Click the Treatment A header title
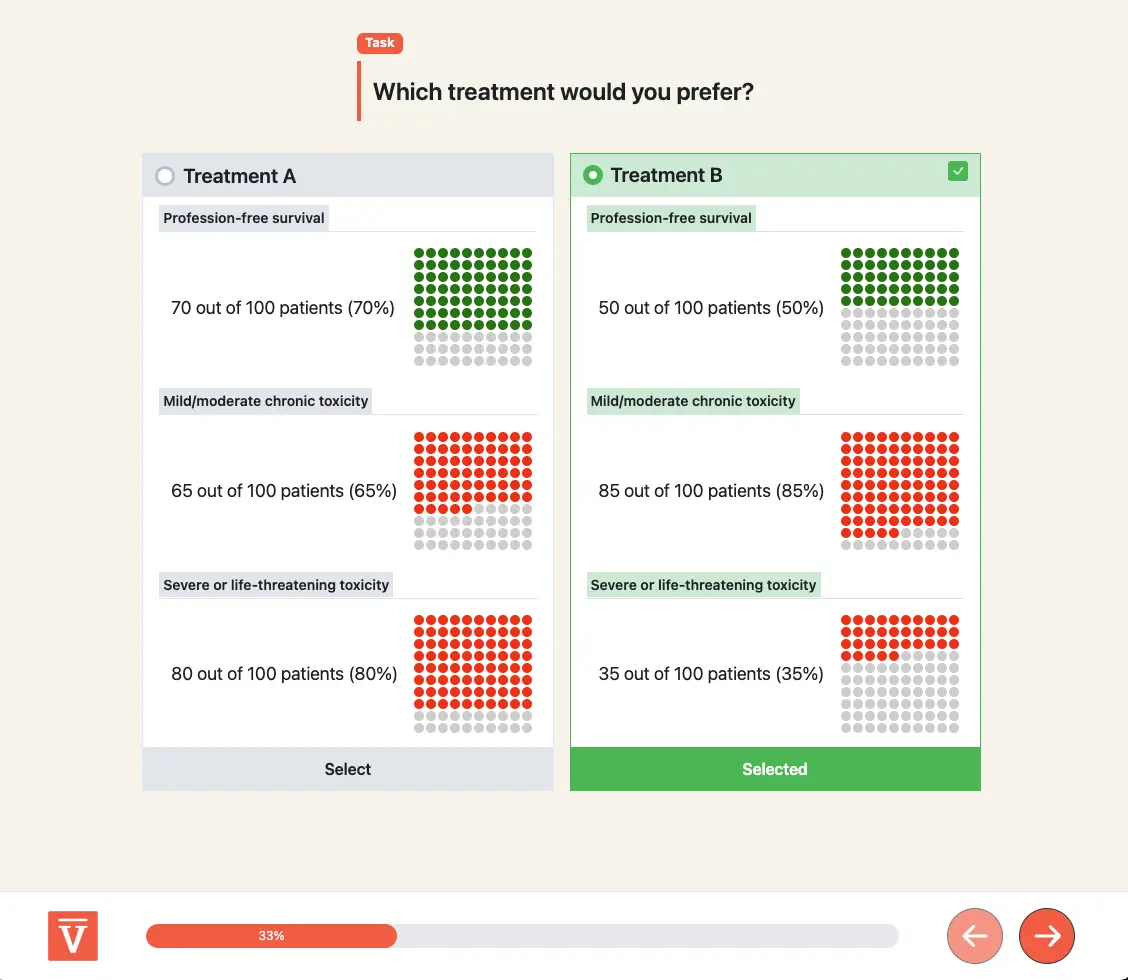 coord(240,176)
